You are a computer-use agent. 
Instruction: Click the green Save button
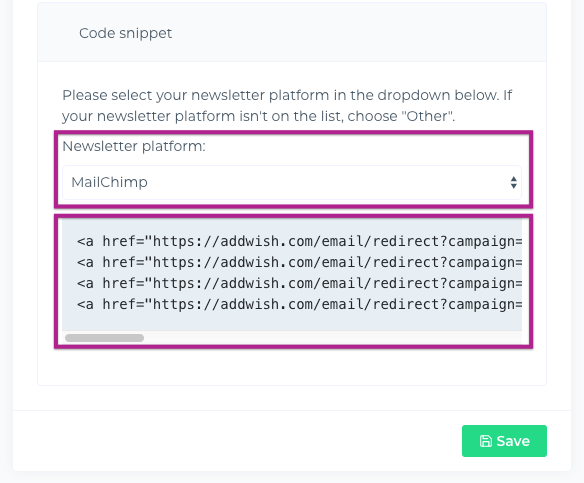tap(504, 441)
